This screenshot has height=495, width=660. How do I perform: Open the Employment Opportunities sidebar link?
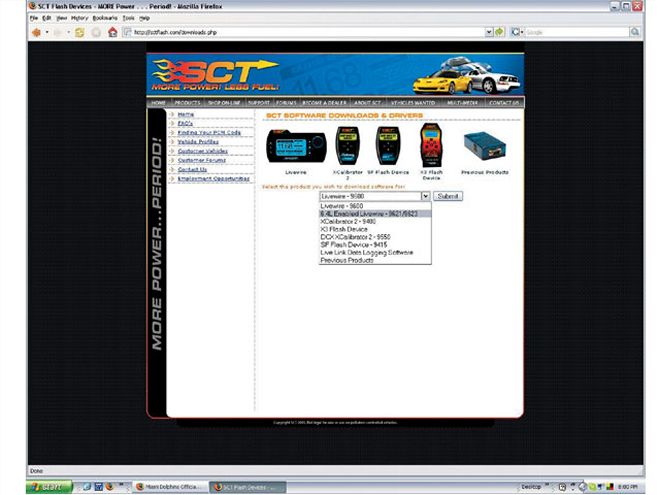pos(214,179)
